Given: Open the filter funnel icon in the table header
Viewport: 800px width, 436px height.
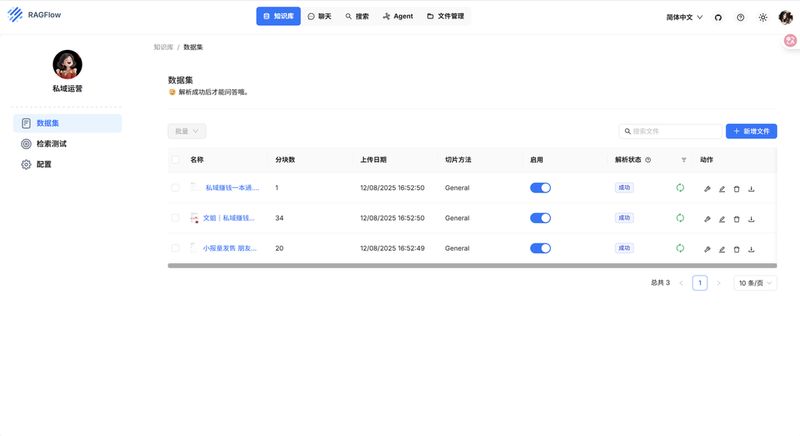Looking at the screenshot, I should pyautogui.click(x=684, y=160).
